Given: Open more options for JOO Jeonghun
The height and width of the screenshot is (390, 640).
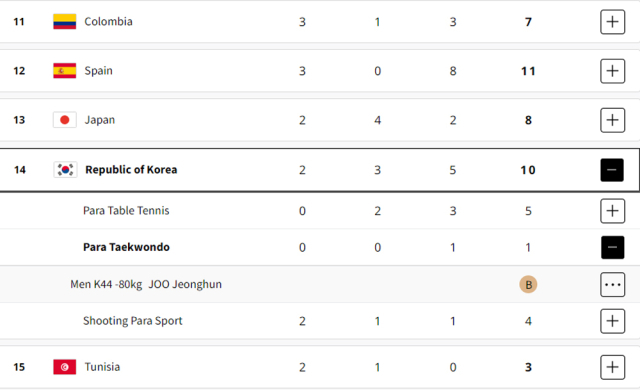Looking at the screenshot, I should pyautogui.click(x=612, y=284).
